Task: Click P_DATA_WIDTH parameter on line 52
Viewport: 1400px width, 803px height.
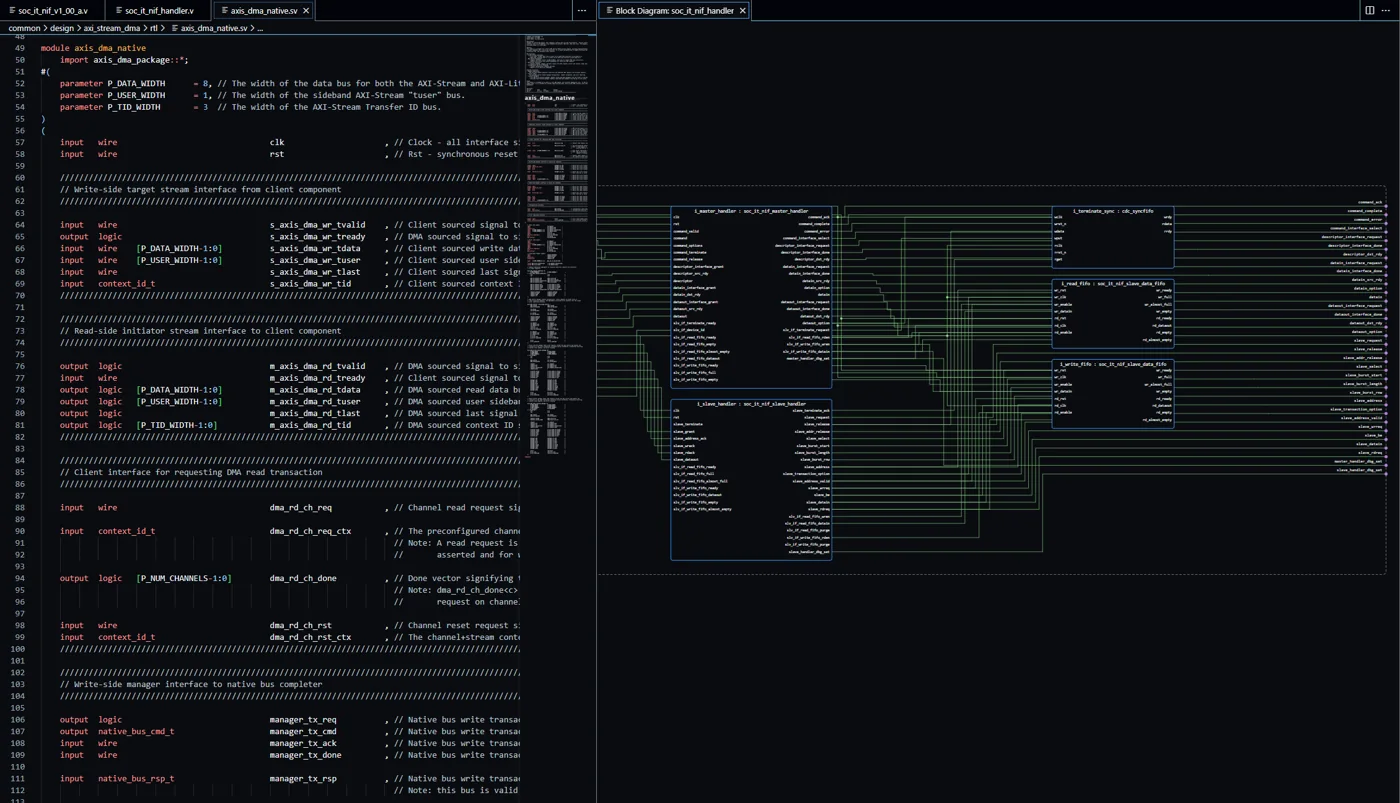Action: click(x=136, y=84)
